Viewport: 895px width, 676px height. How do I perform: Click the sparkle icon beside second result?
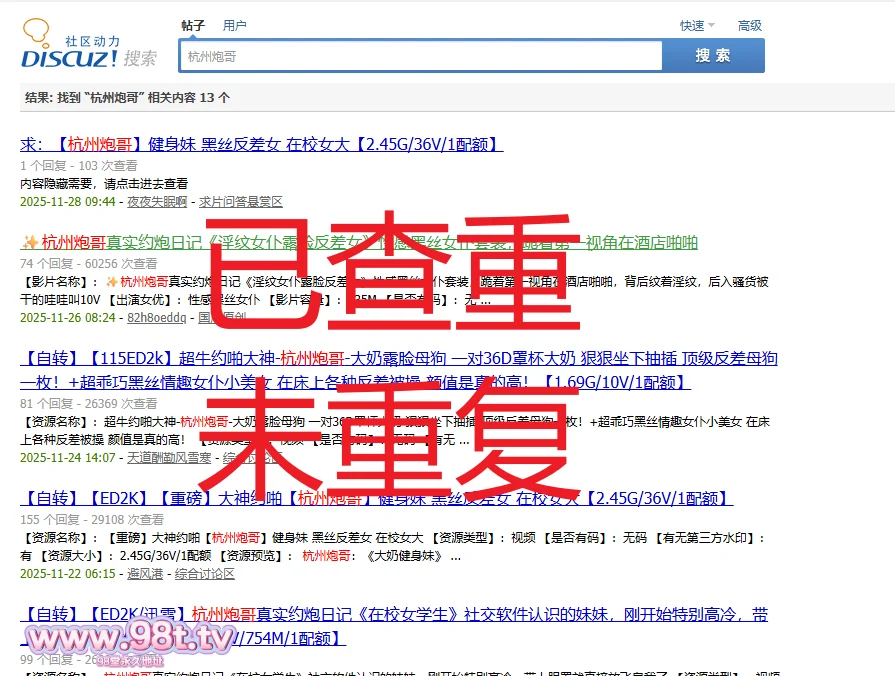tap(29, 243)
